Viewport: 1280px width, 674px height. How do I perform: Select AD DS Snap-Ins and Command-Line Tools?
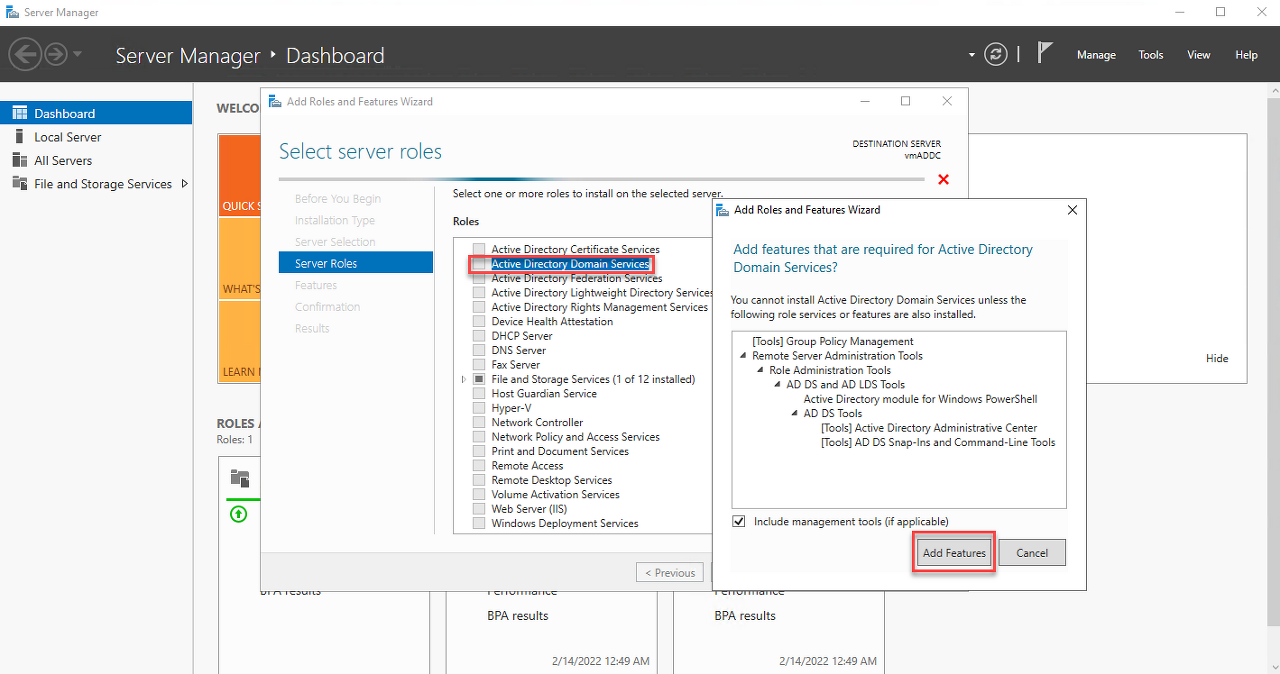[938, 442]
